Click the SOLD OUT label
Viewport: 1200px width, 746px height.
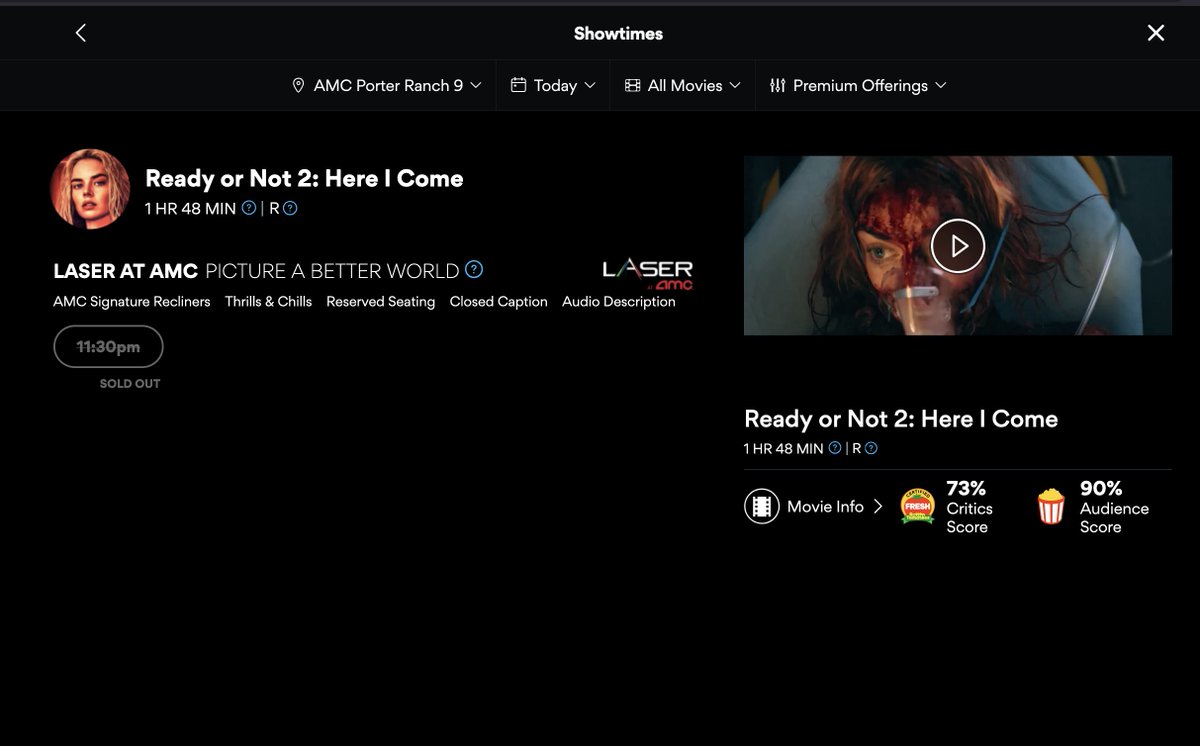click(x=130, y=384)
